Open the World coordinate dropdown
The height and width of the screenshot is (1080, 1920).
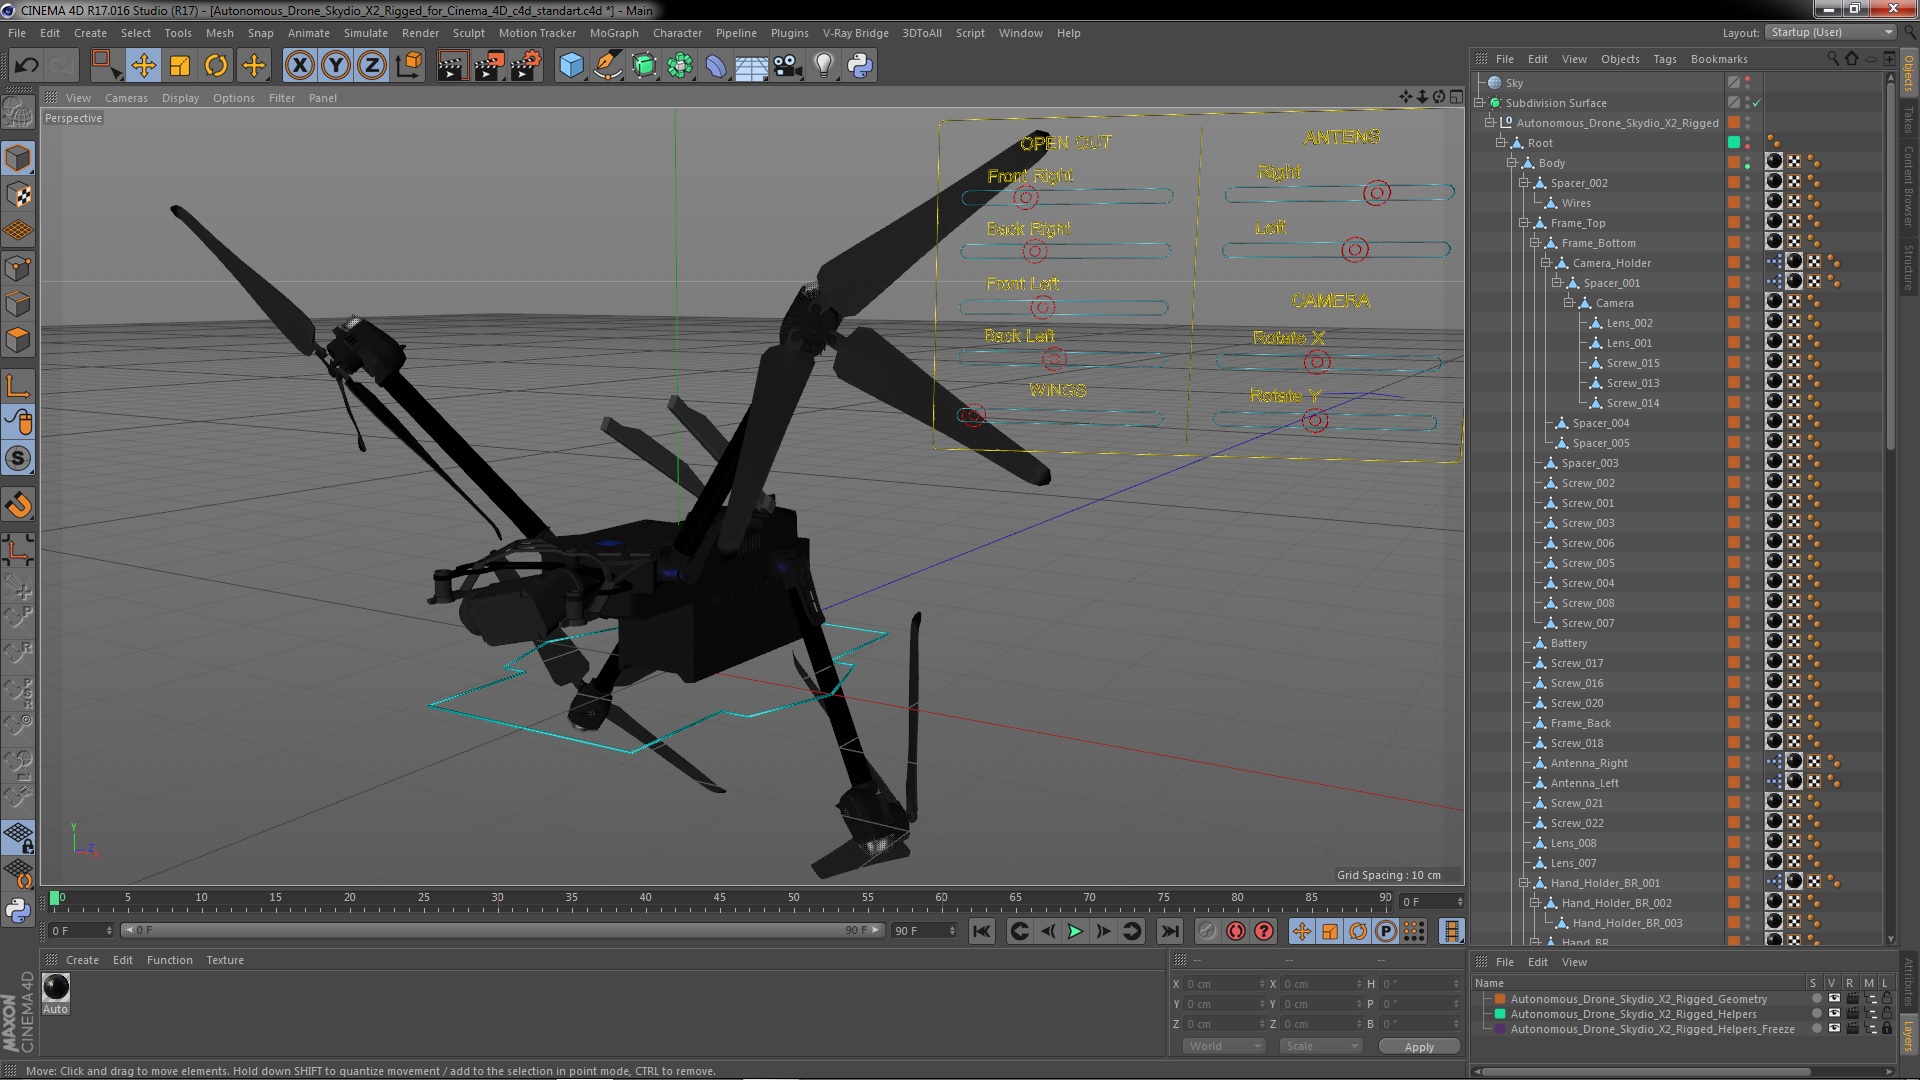pyautogui.click(x=1224, y=1046)
